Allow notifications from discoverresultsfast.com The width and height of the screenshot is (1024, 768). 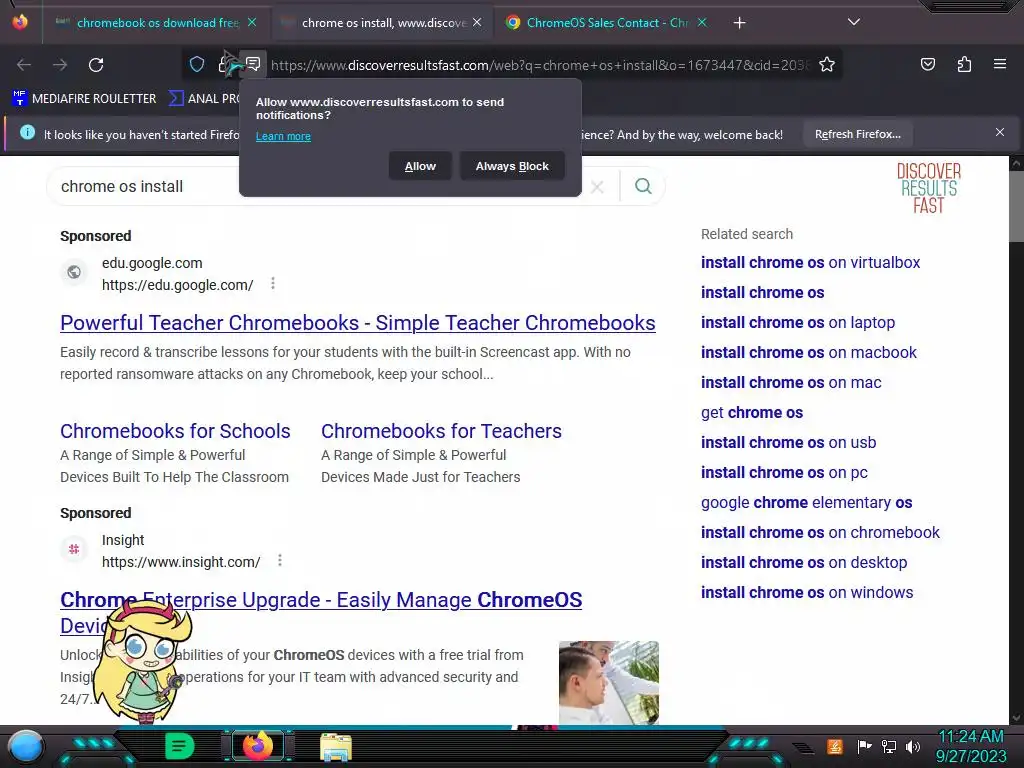tap(420, 167)
